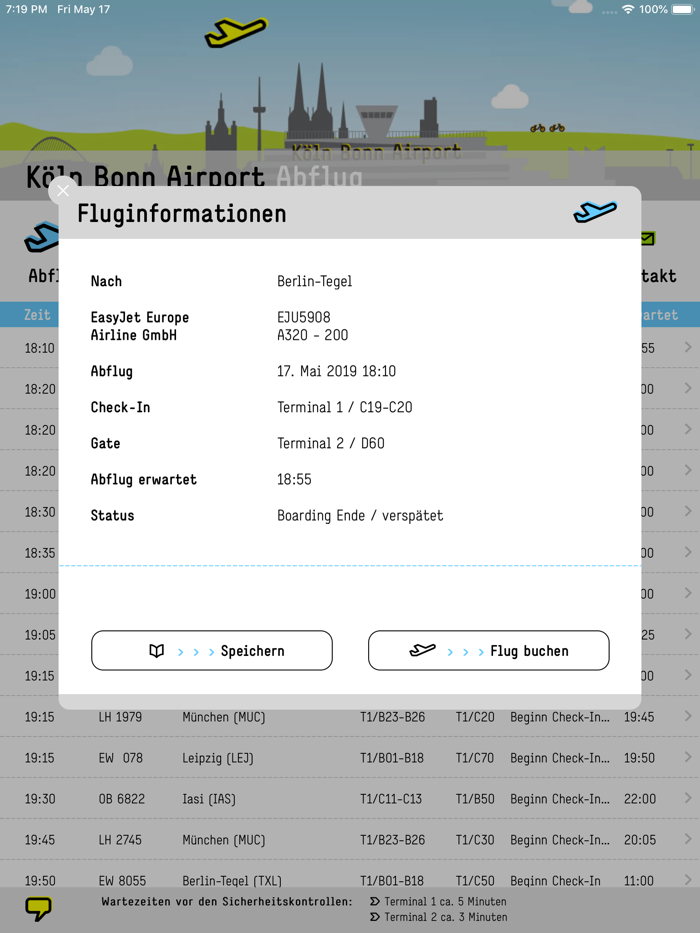700x933 pixels.
Task: Expand details chevron for OB 6822 row
Action: tap(688, 798)
